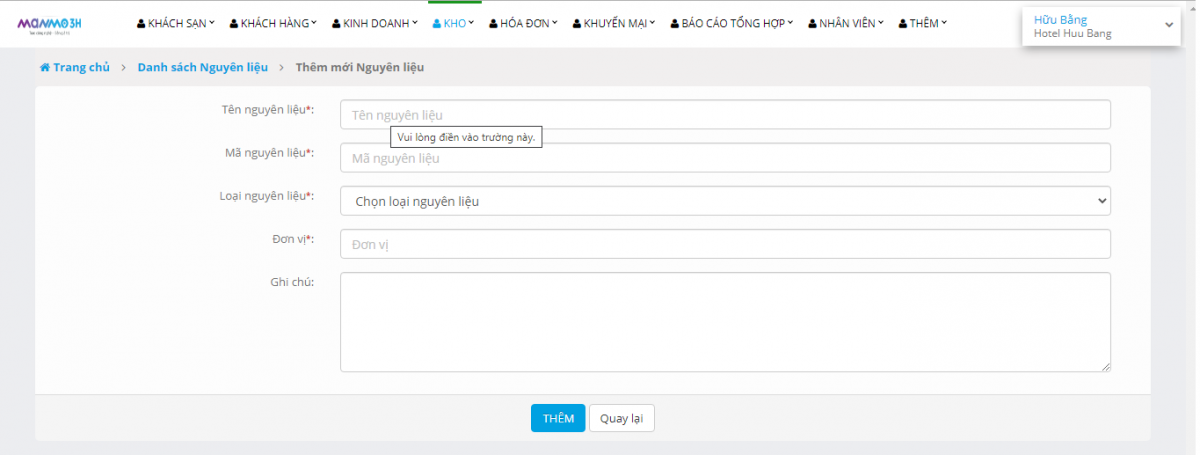Click into Mã nguyên liệu input
The height and width of the screenshot is (455, 1200).
click(725, 158)
